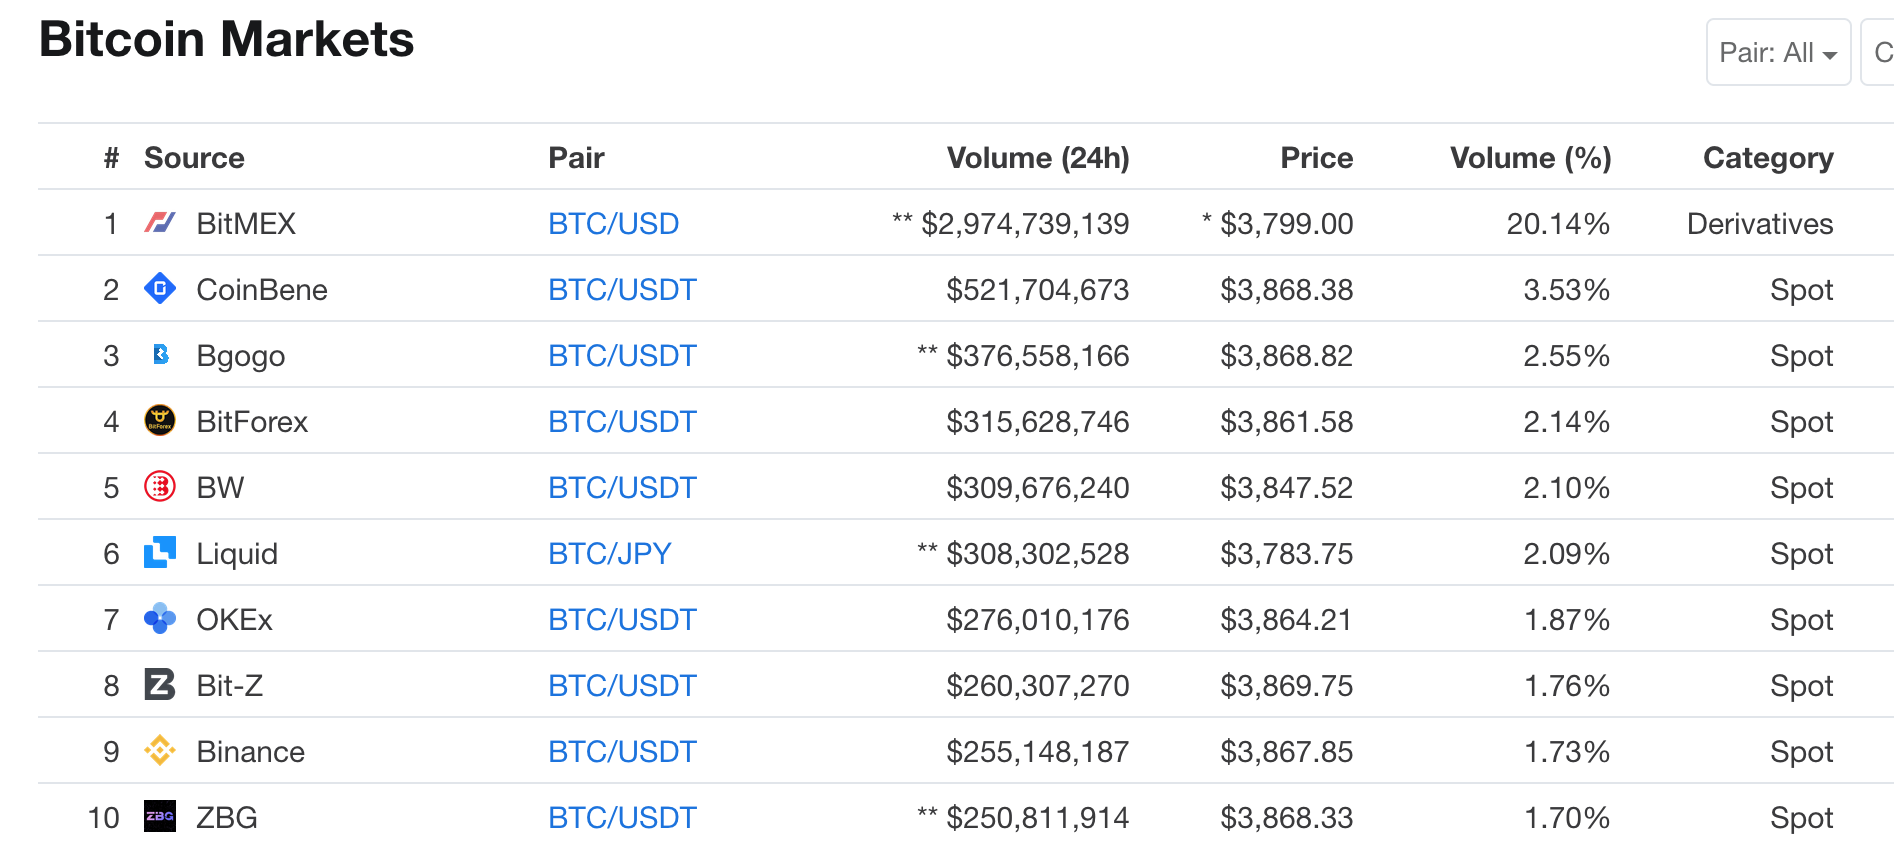Open BitMEX BTC/USD pair link
Screen dimensions: 1894x842
[x=613, y=224]
